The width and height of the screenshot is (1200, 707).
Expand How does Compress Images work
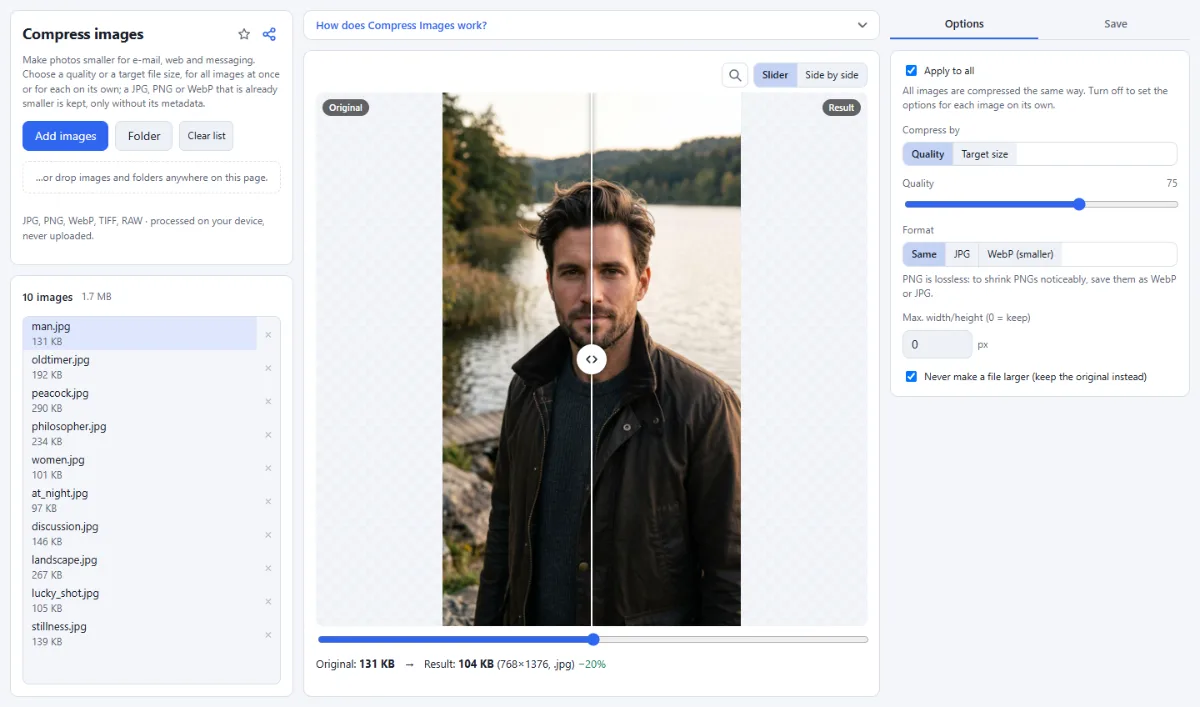[591, 25]
